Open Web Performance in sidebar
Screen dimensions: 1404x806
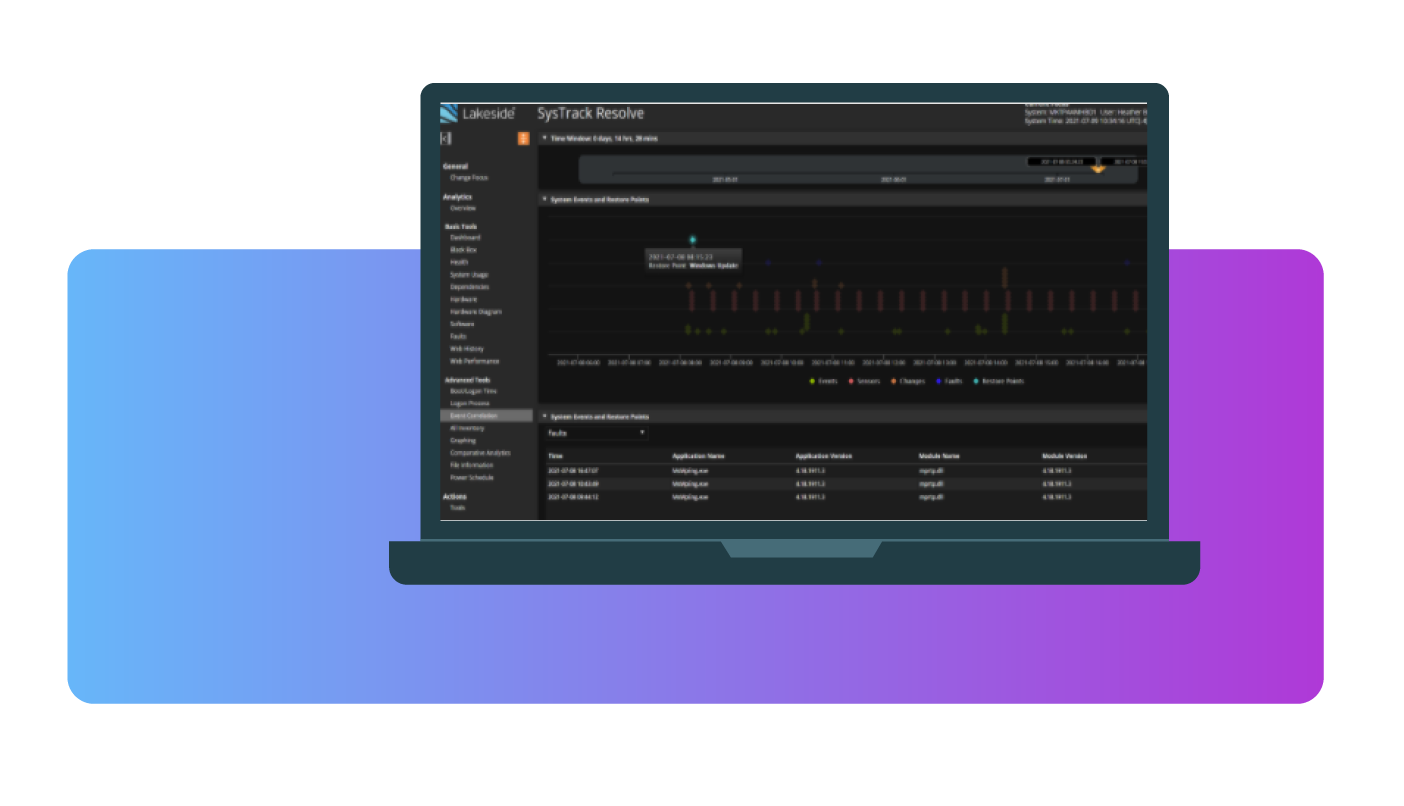(x=475, y=361)
